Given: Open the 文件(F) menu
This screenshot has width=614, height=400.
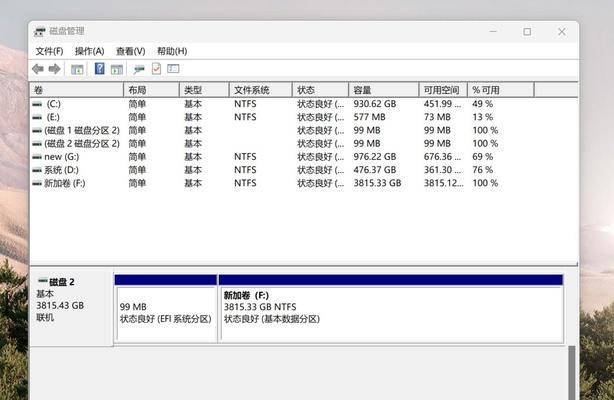Looking at the screenshot, I should (x=49, y=51).
